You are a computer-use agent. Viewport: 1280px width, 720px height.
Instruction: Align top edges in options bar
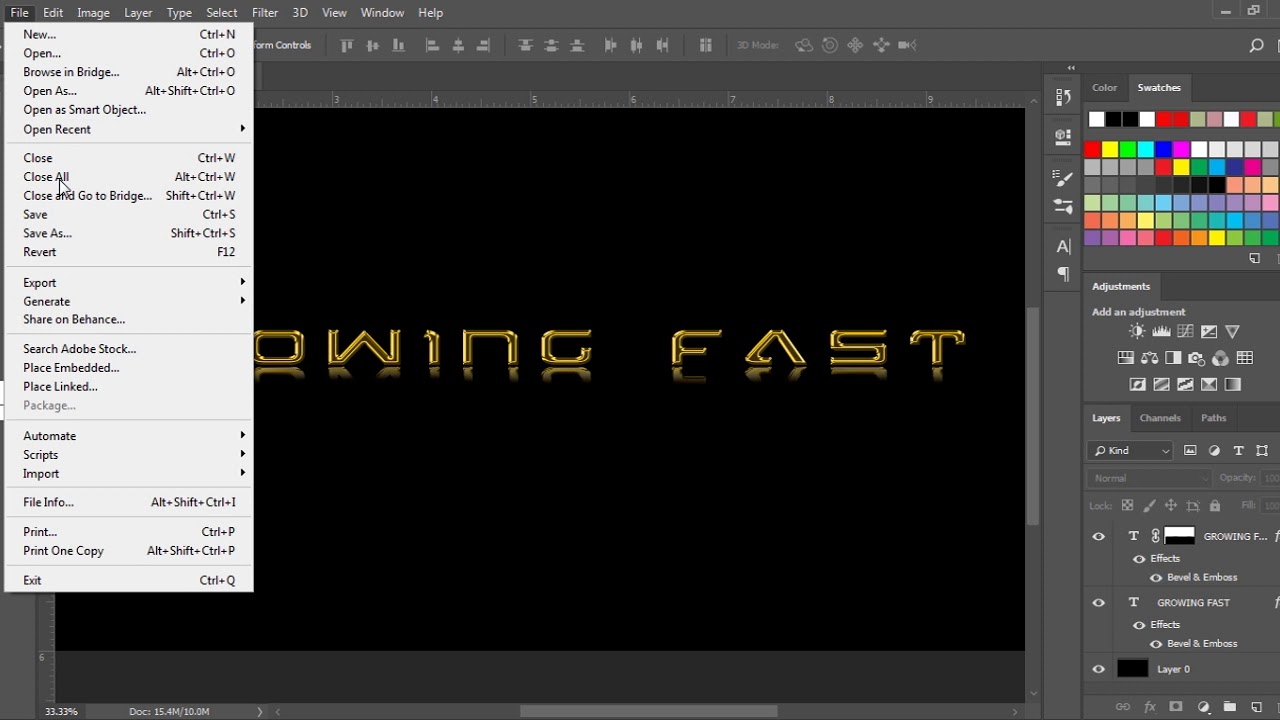[347, 45]
